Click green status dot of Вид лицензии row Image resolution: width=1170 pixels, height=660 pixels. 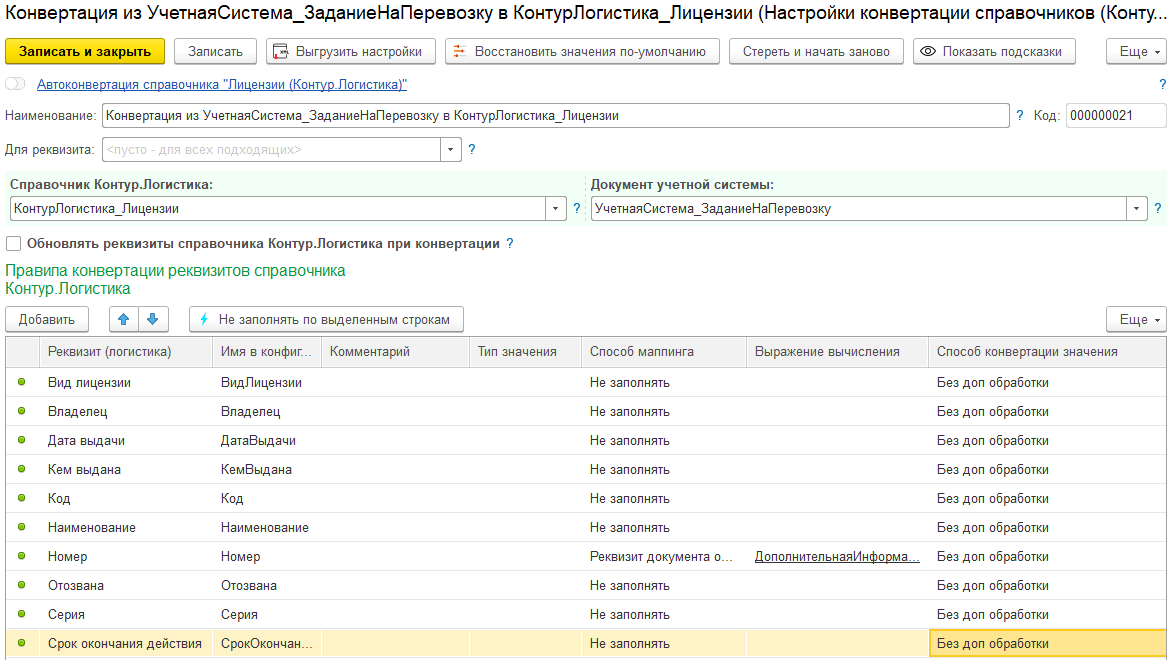pos(22,382)
